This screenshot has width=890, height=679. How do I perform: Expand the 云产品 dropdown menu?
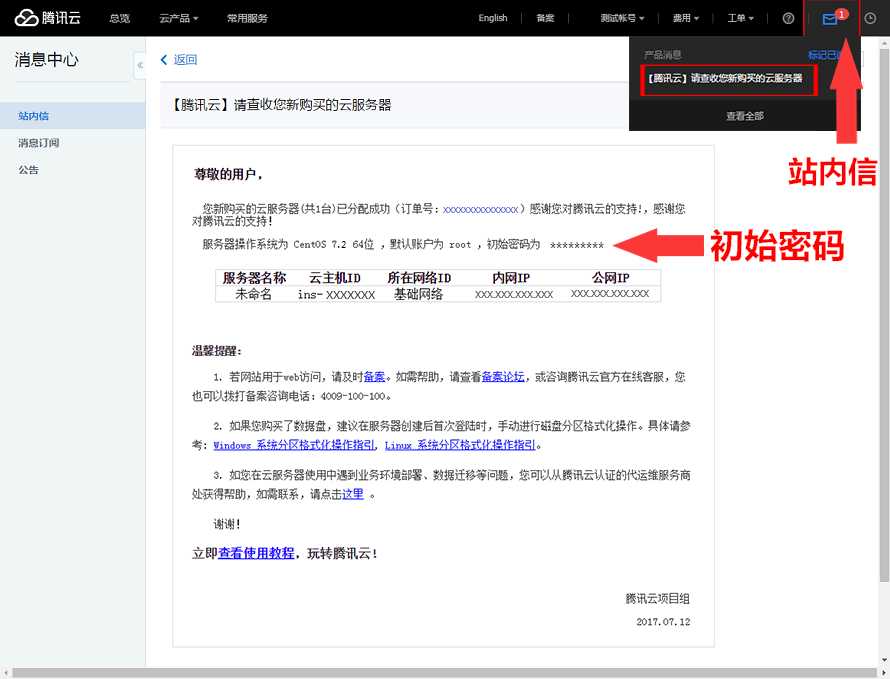point(178,18)
